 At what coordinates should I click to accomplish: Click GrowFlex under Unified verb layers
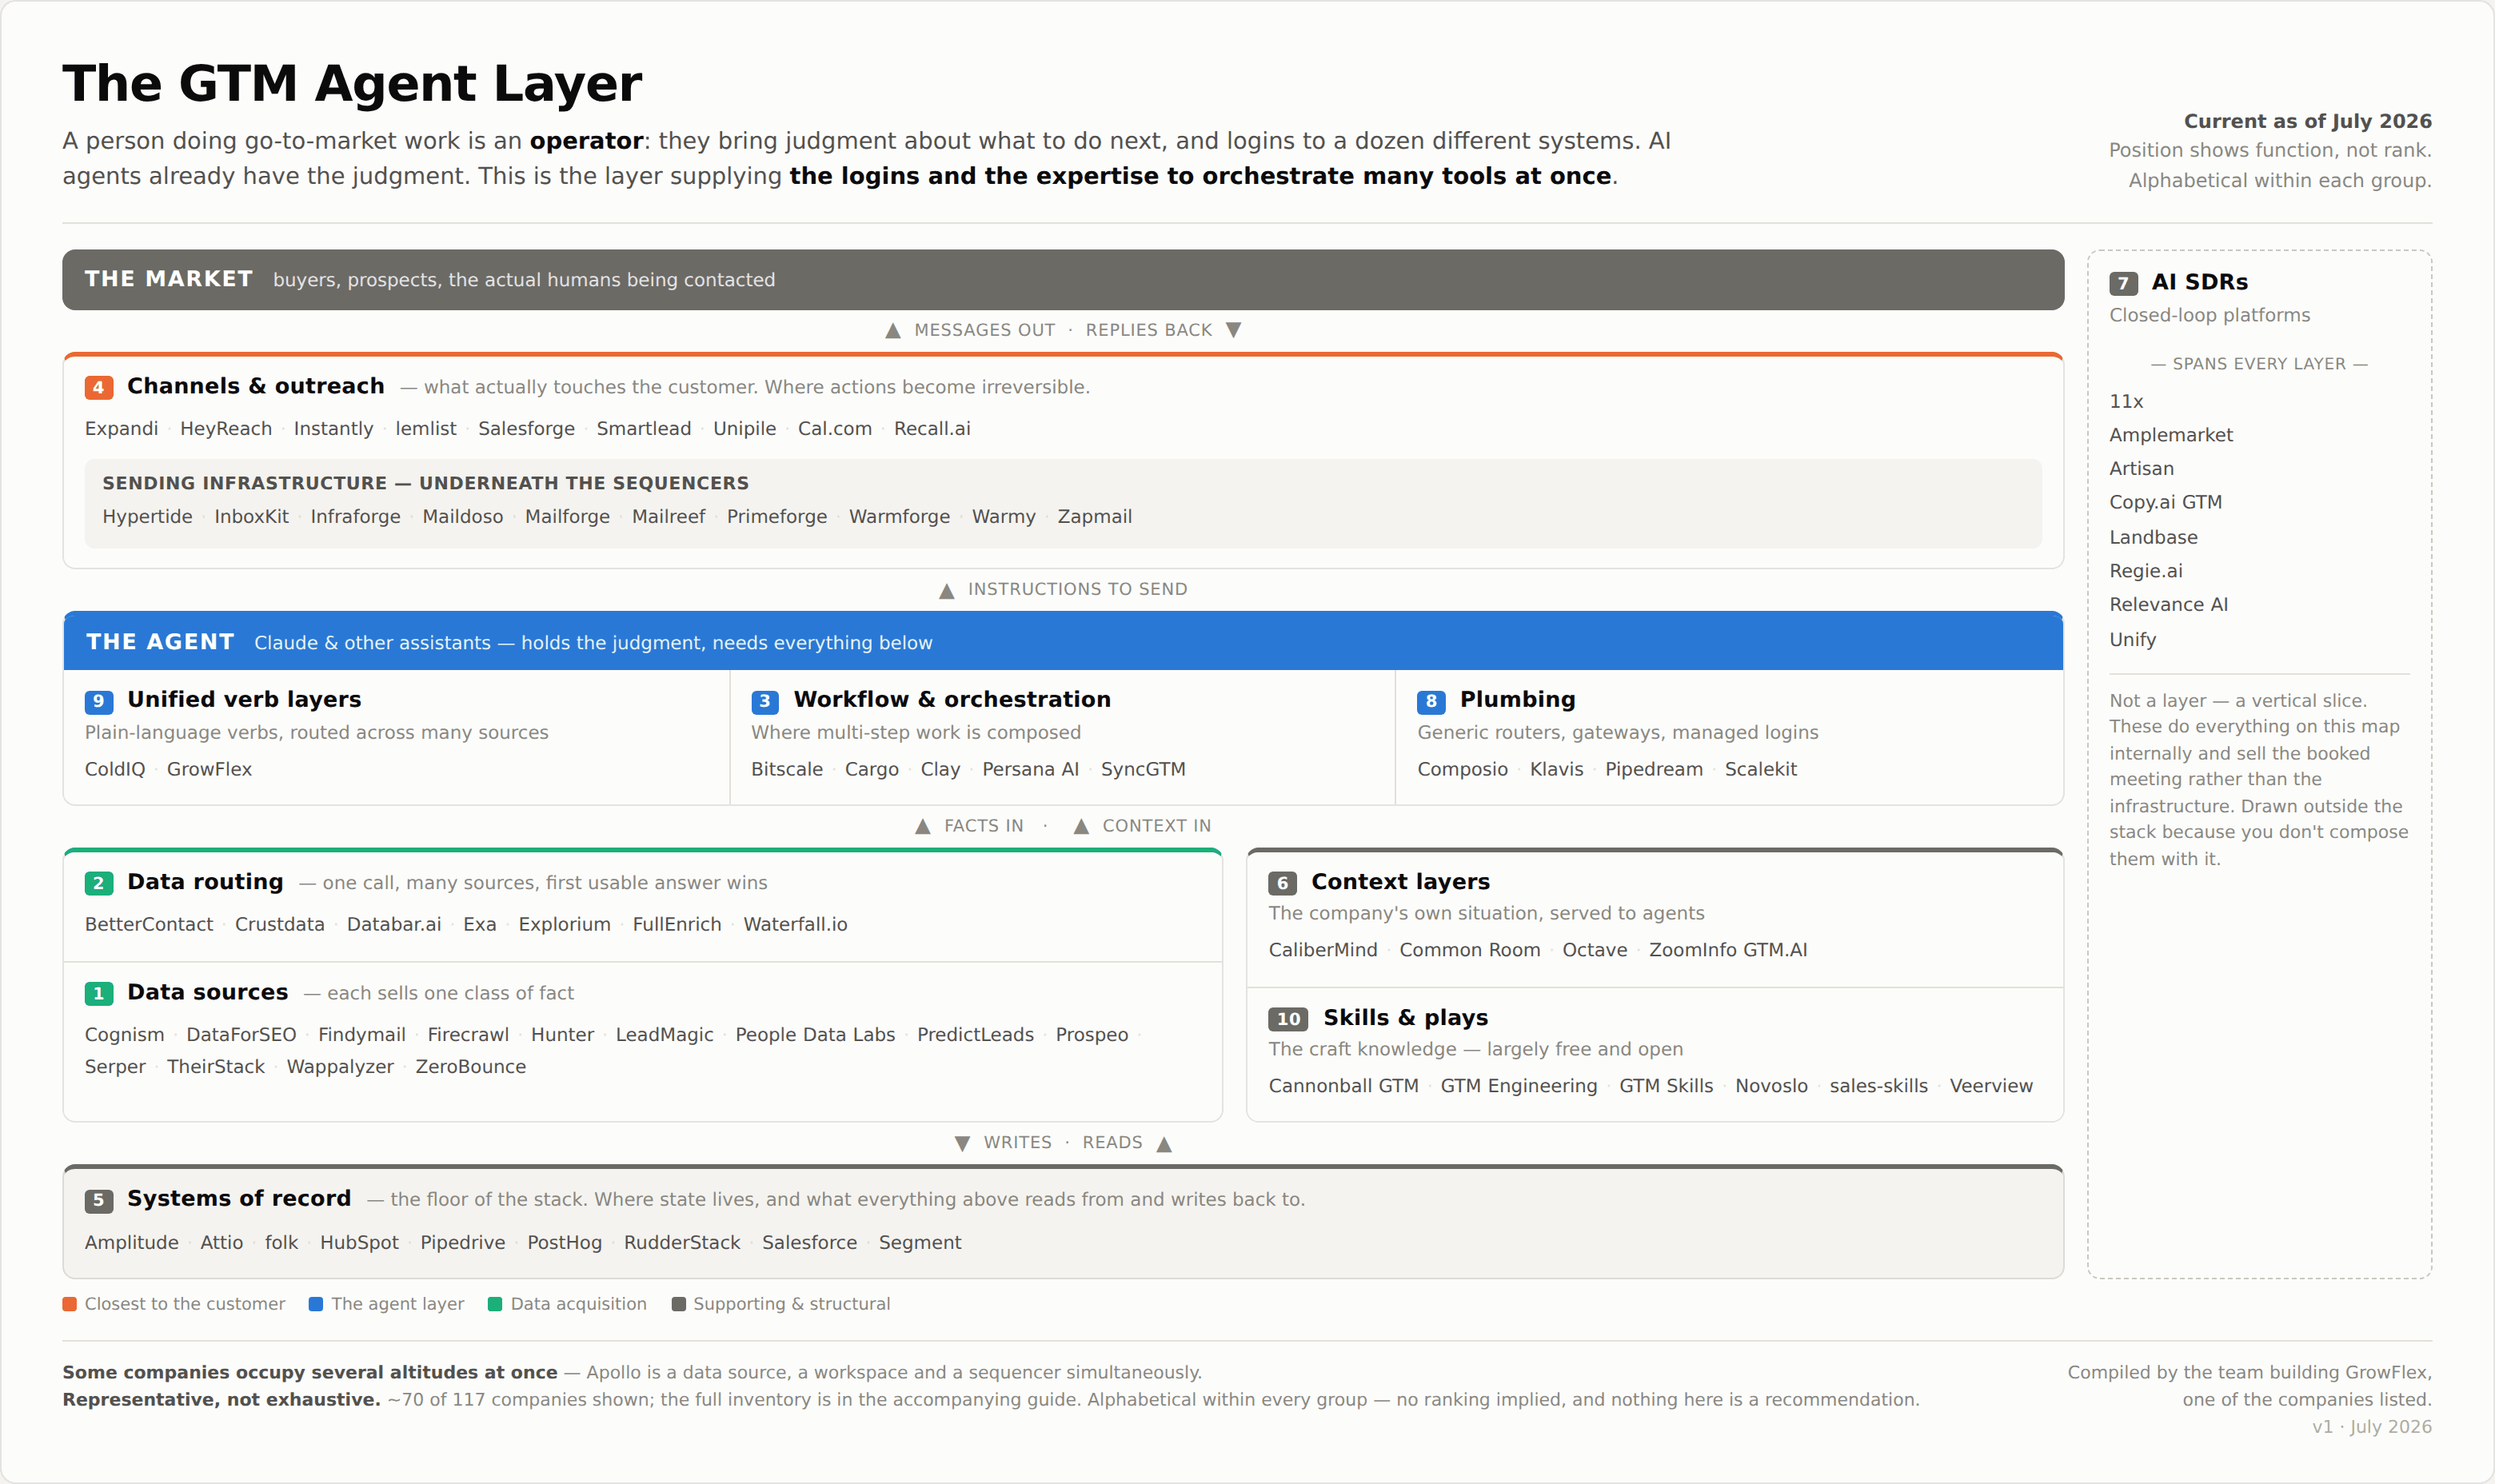tap(209, 769)
